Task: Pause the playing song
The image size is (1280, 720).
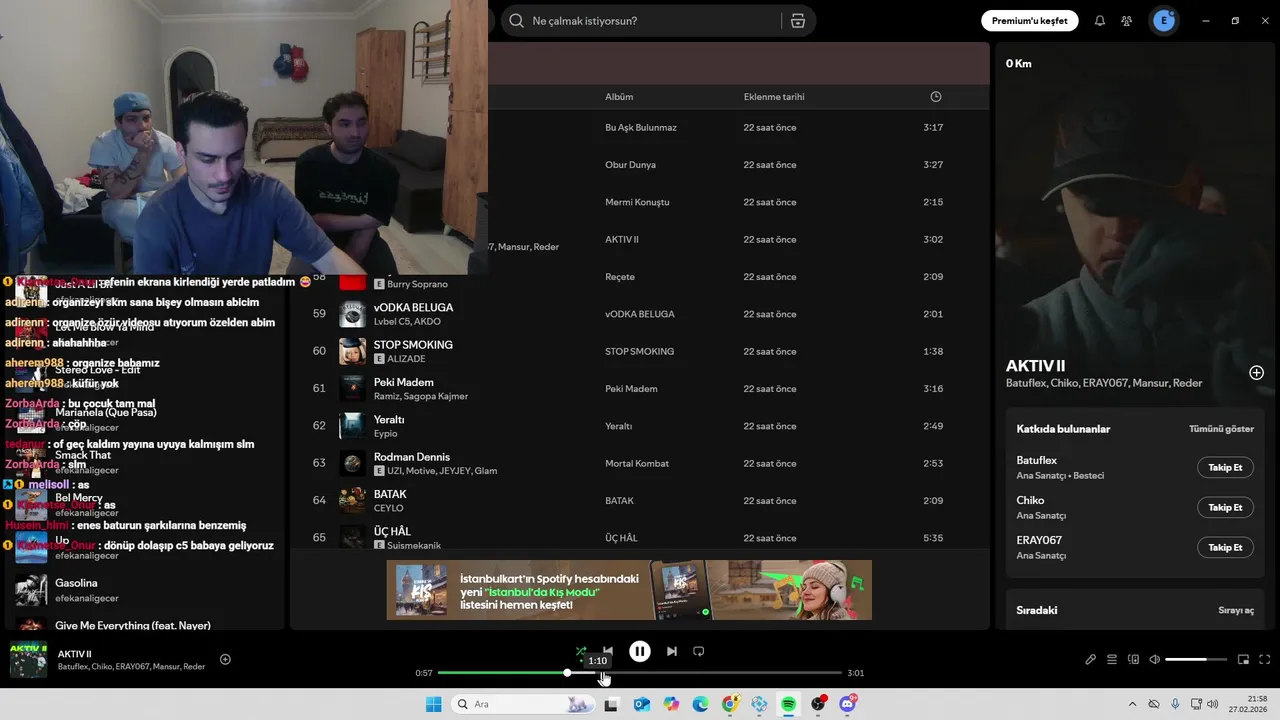Action: tap(640, 651)
